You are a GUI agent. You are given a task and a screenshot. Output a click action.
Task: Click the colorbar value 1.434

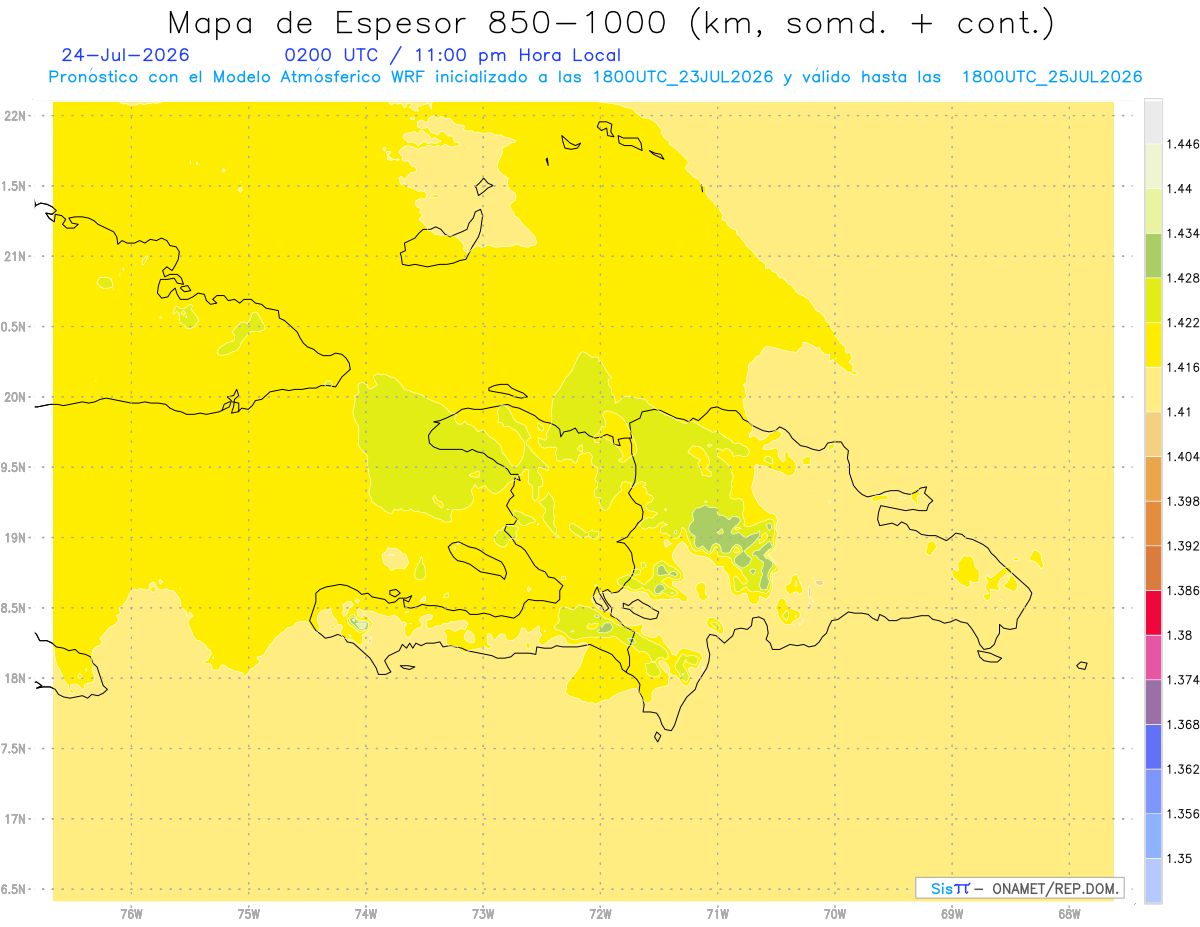coord(1185,233)
